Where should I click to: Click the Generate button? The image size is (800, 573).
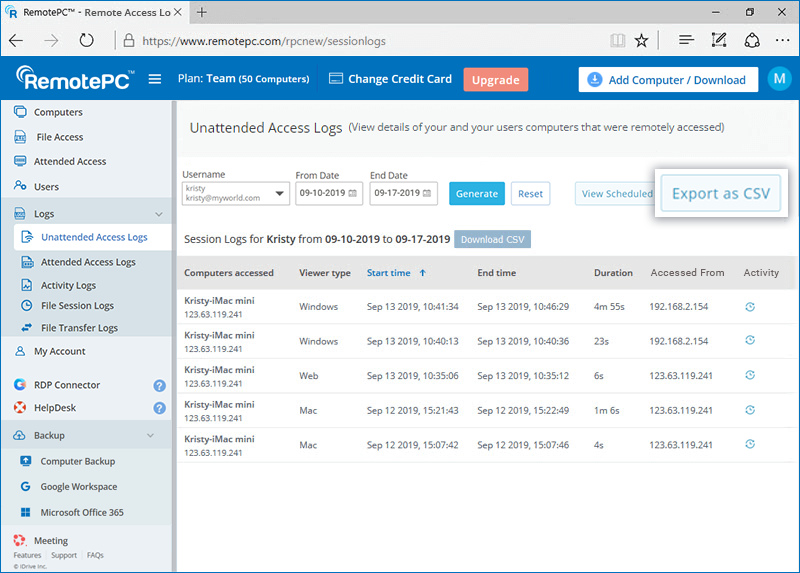coord(476,194)
